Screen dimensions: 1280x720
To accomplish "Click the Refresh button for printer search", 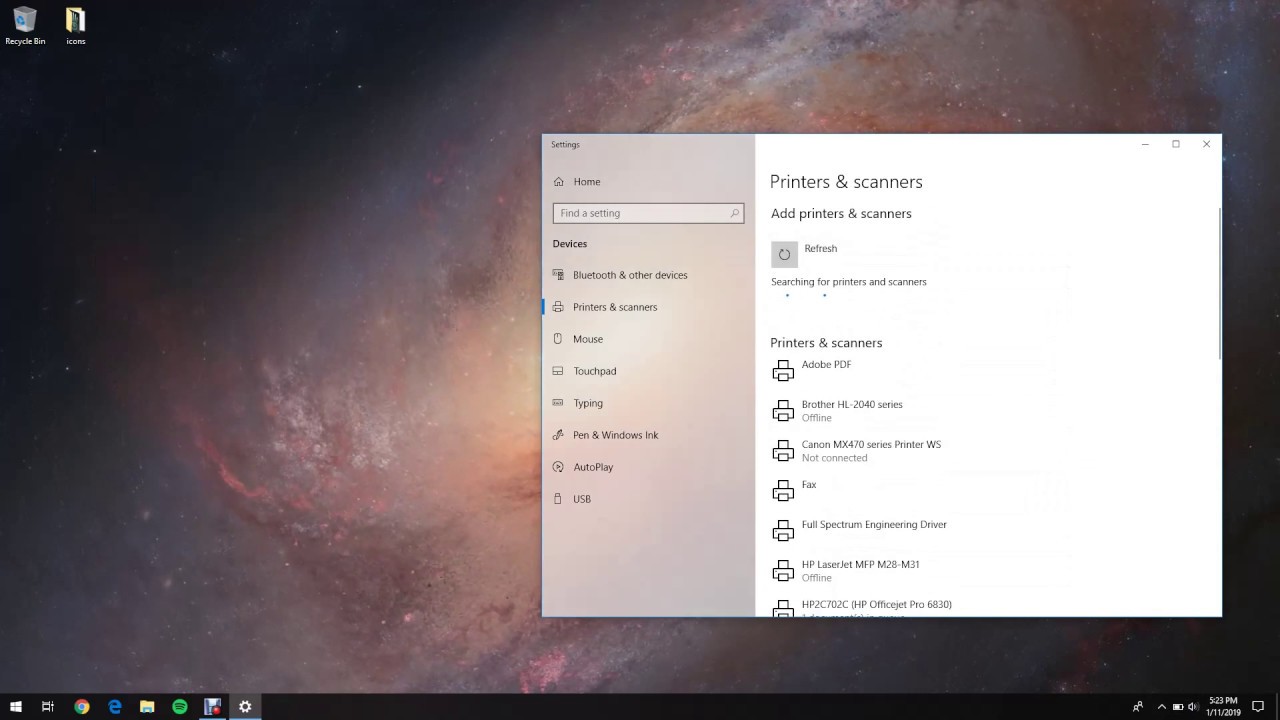I will 784,254.
